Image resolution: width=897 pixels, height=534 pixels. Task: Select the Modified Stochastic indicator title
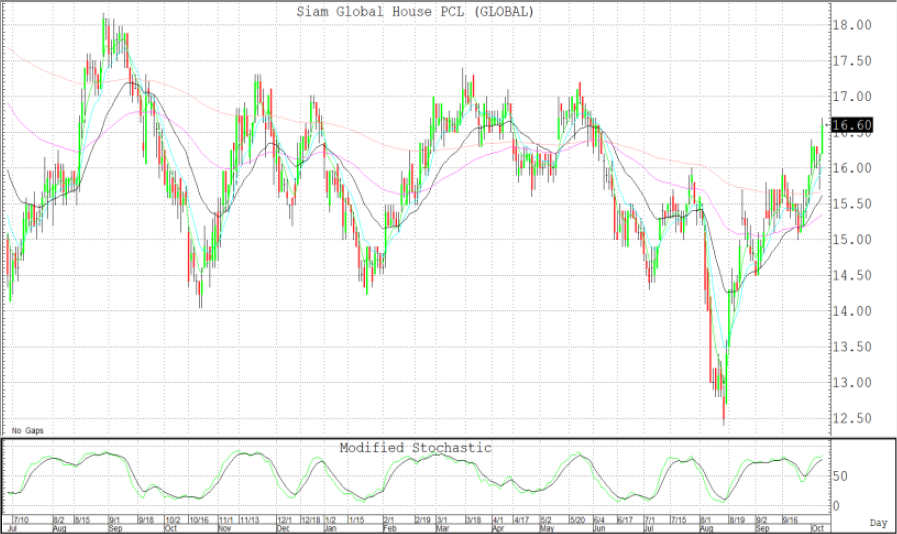click(416, 448)
